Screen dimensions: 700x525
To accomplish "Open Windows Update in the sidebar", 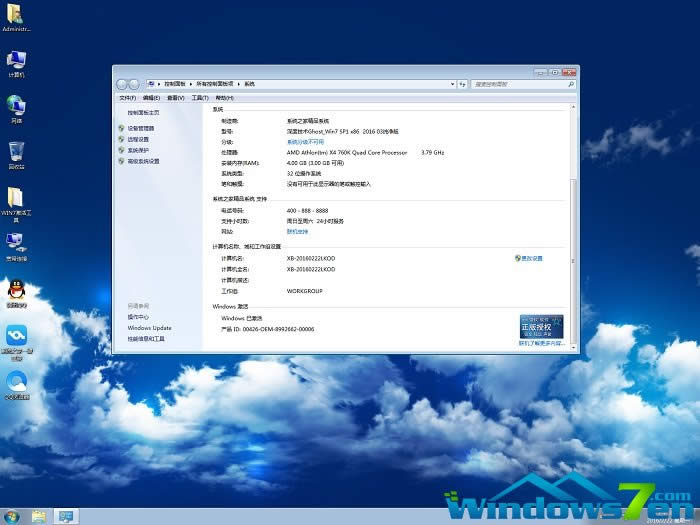I will (149, 328).
